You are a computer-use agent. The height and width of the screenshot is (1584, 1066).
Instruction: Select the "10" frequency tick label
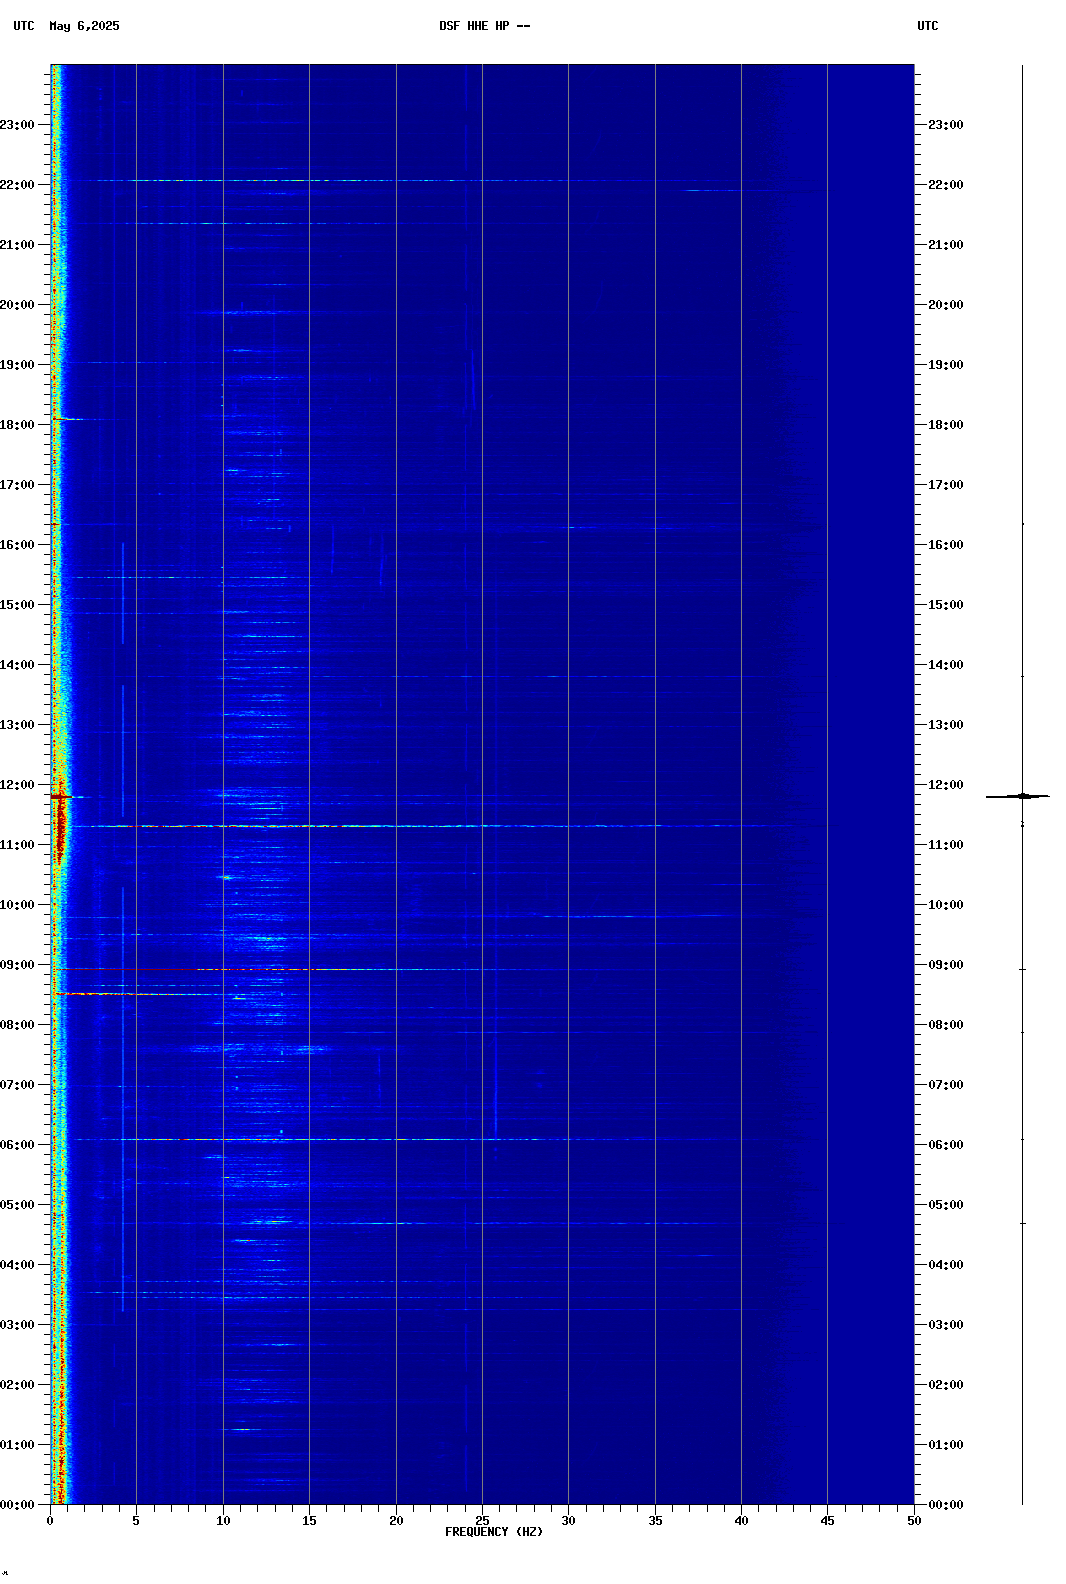pos(223,1521)
